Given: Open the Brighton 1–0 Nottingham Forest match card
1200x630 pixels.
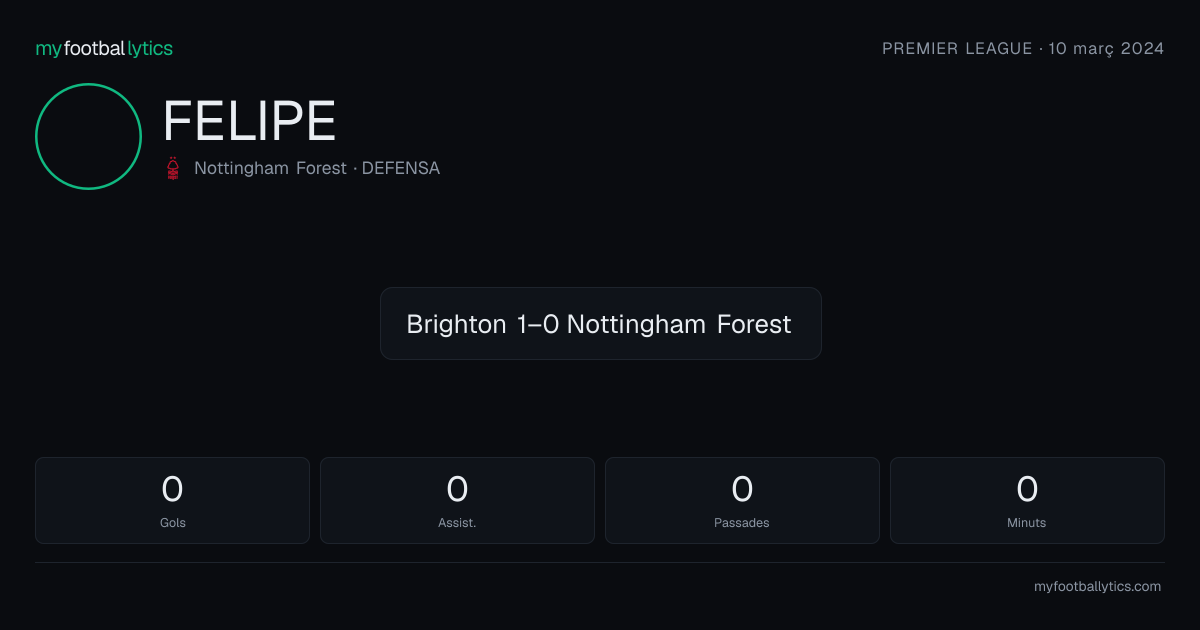Looking at the screenshot, I should point(600,323).
